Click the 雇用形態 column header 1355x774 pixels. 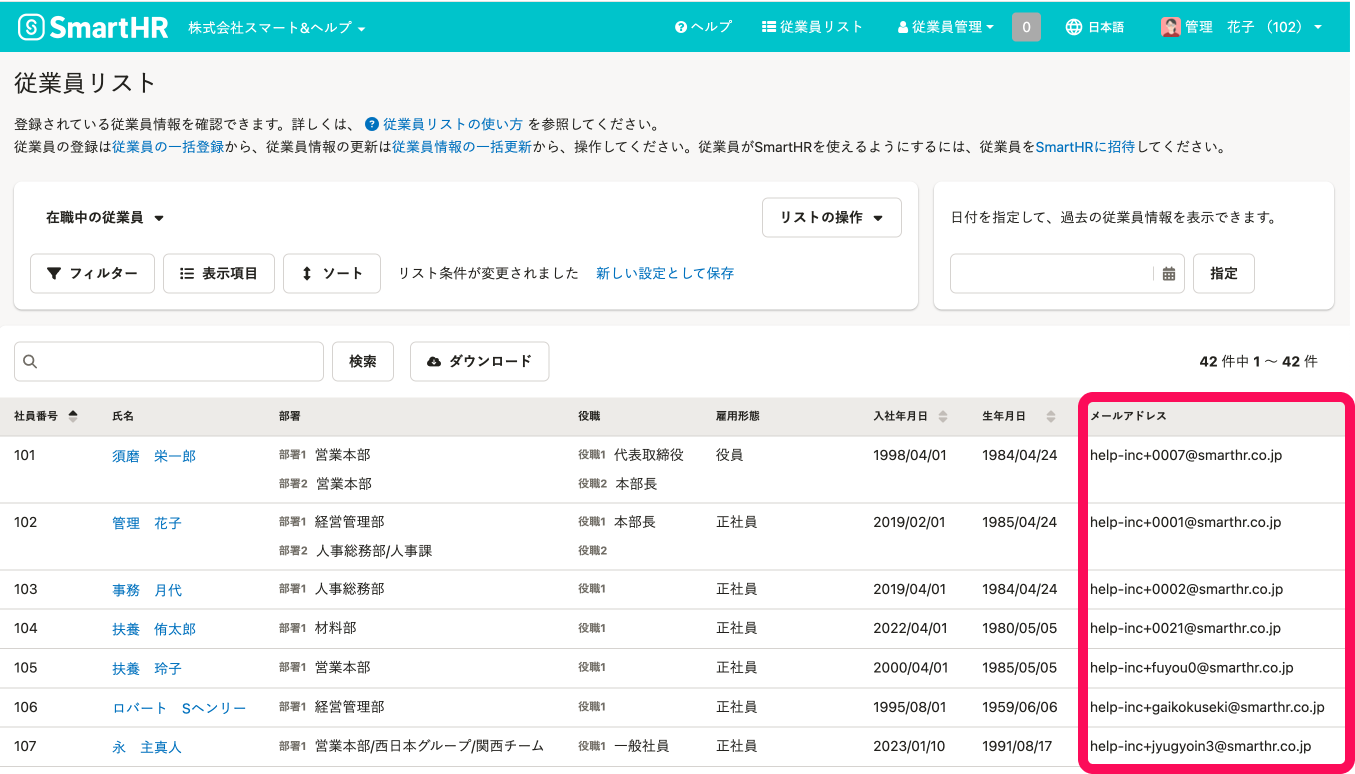738,416
